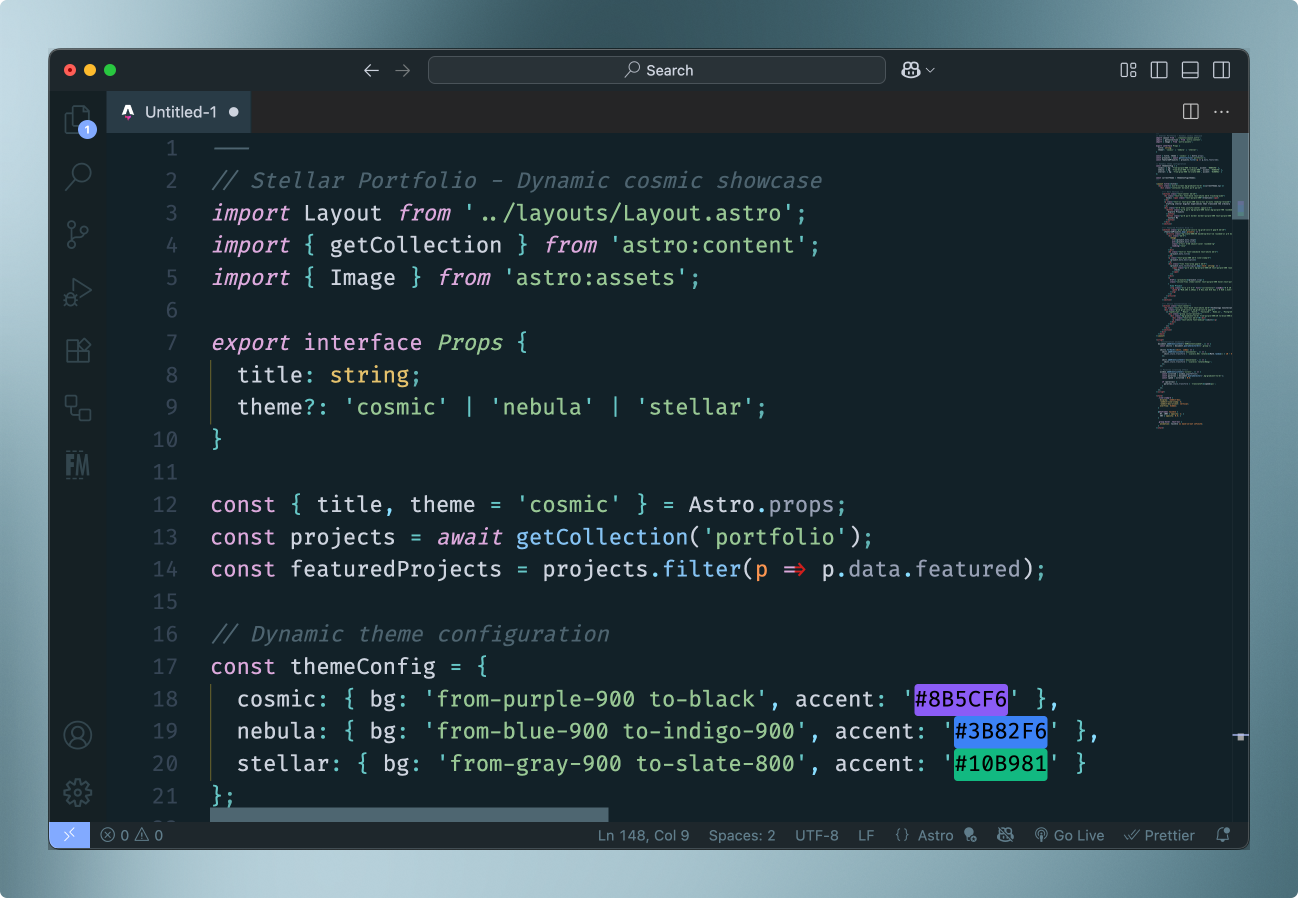1298x898 pixels.
Task: Click Go Live in the status bar
Action: coord(1068,835)
